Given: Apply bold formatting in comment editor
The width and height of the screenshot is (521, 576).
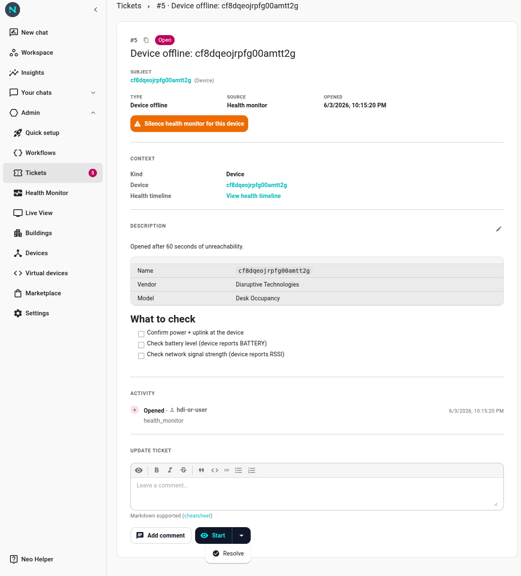Looking at the screenshot, I should 157,470.
